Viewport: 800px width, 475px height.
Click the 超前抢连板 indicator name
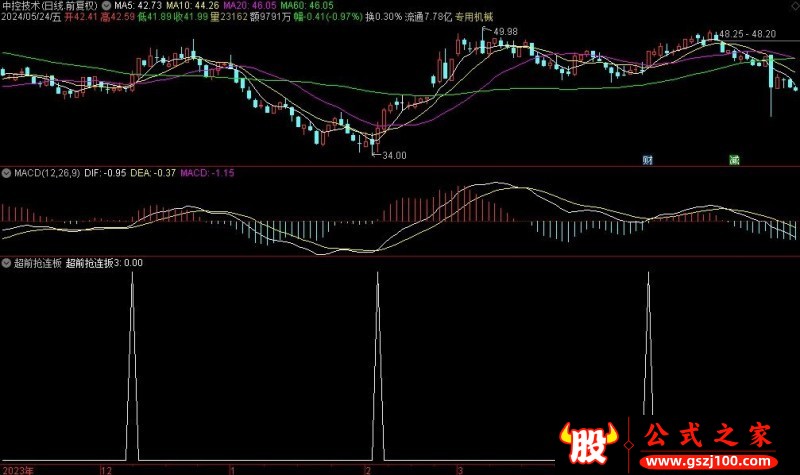38,263
